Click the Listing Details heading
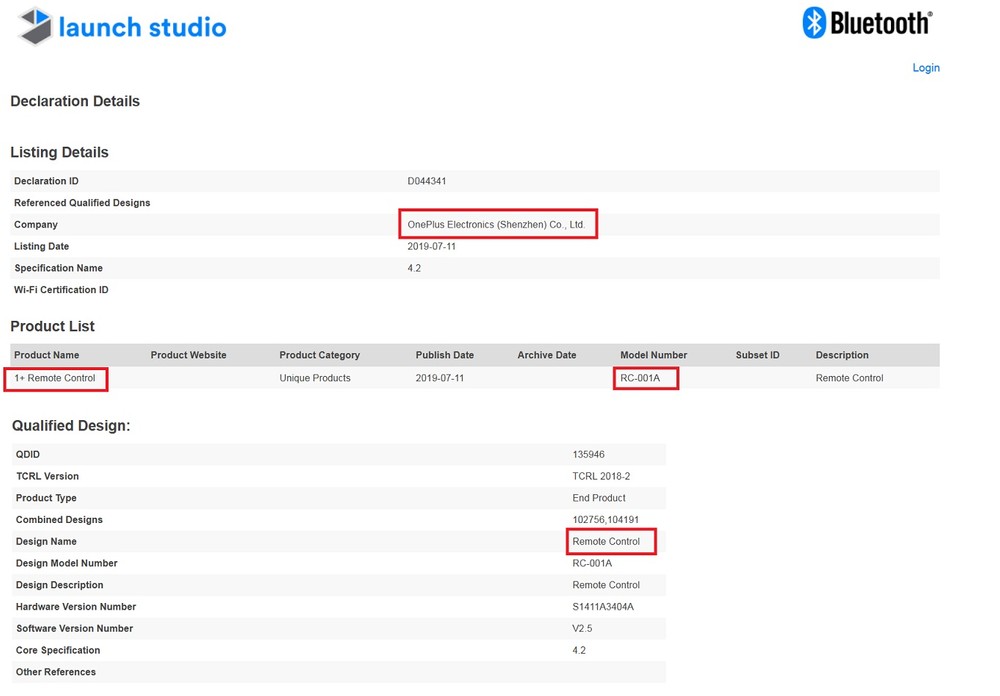The height and width of the screenshot is (696, 1000). point(59,152)
